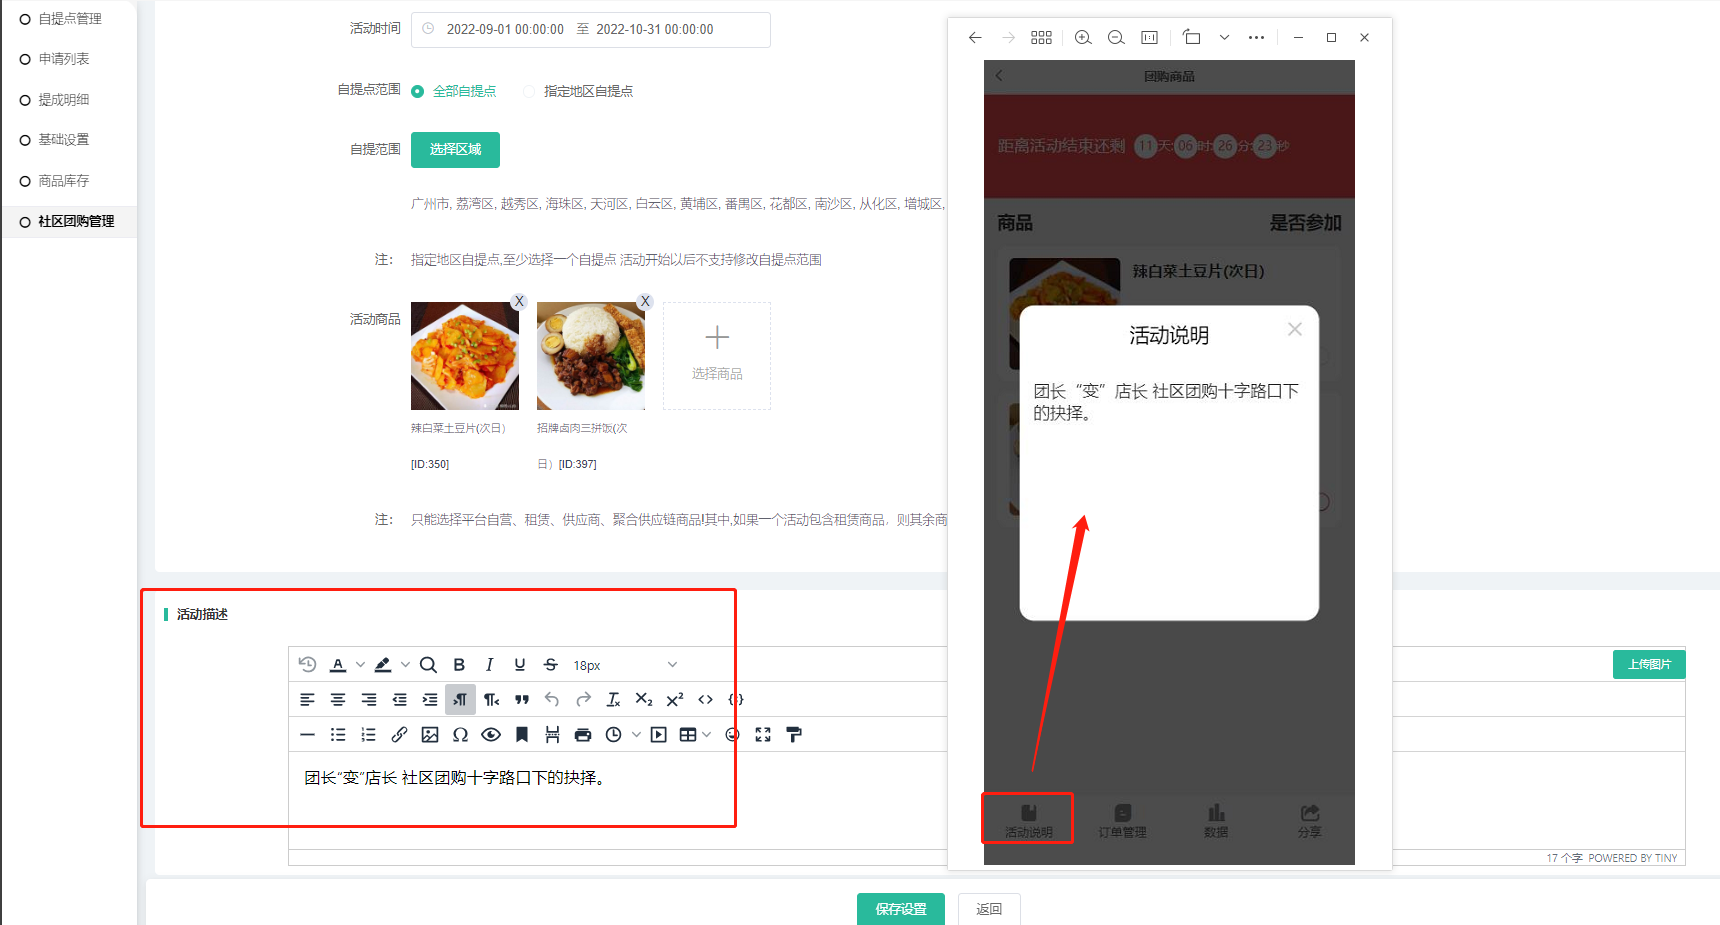The image size is (1720, 925).
Task: Zoom in within the image viewer window
Action: [x=1083, y=38]
